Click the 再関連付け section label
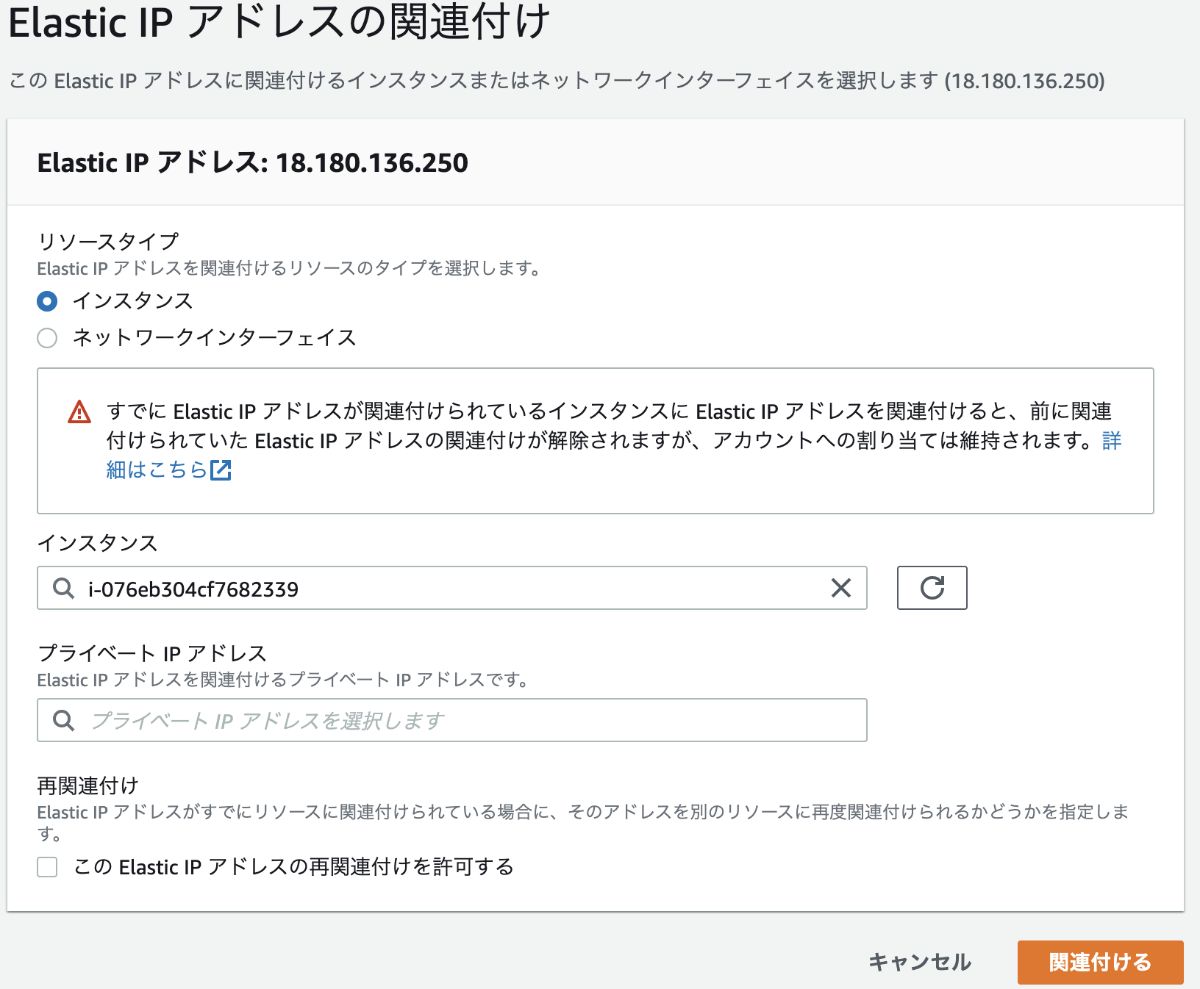 click(86, 785)
